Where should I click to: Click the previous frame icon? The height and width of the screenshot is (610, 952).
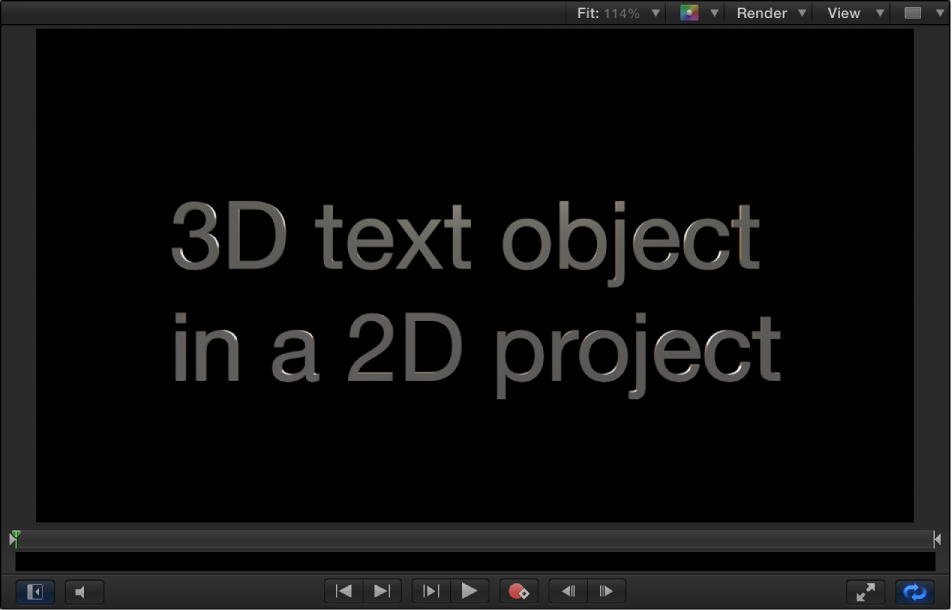pyautogui.click(x=568, y=591)
